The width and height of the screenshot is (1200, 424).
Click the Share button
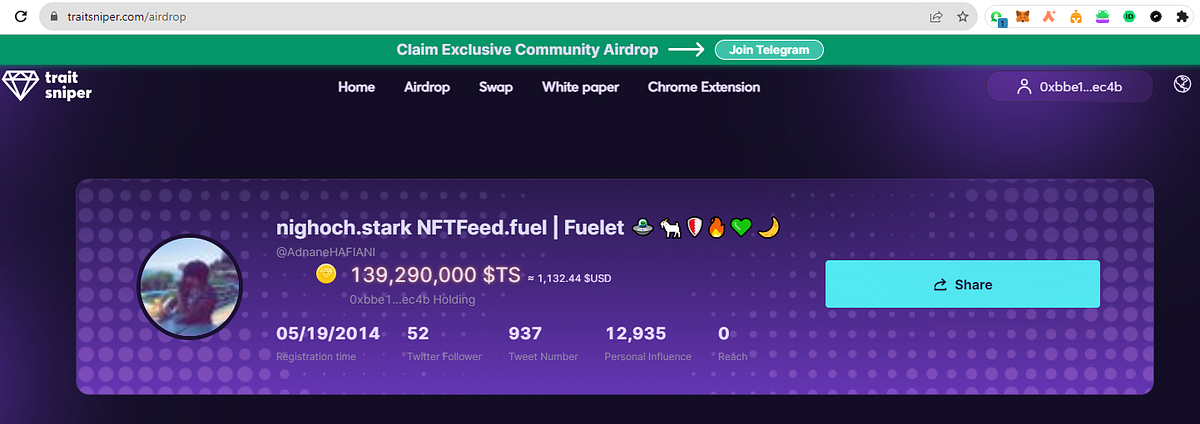pos(962,284)
